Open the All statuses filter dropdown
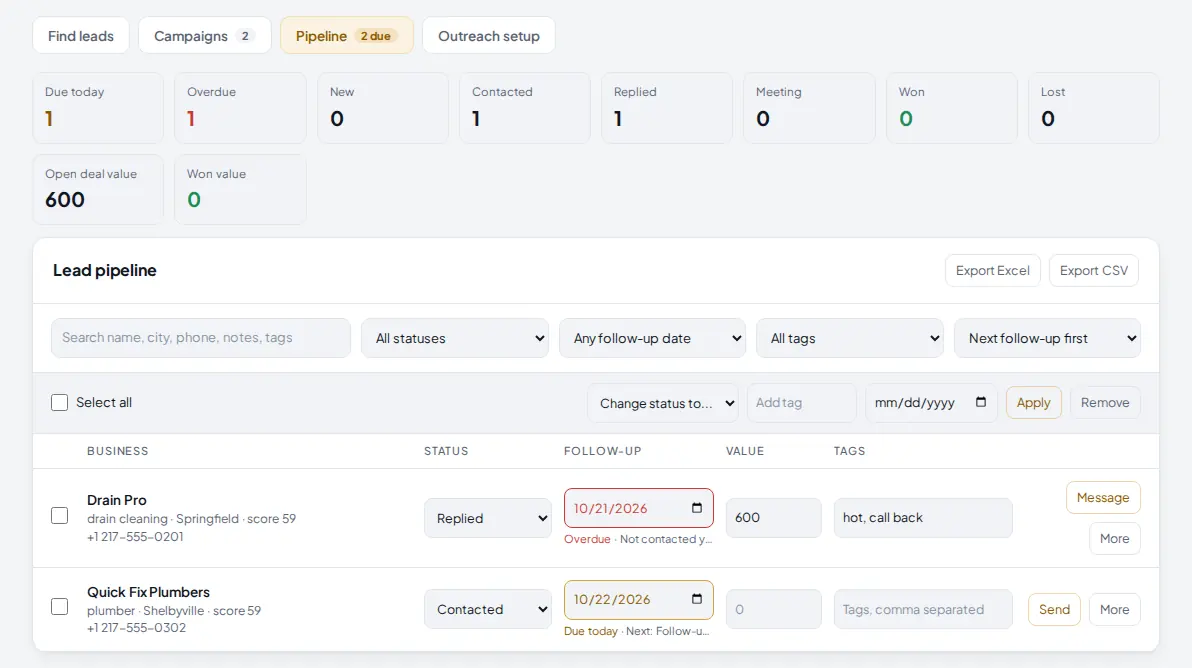The width and height of the screenshot is (1192, 668). coord(455,338)
